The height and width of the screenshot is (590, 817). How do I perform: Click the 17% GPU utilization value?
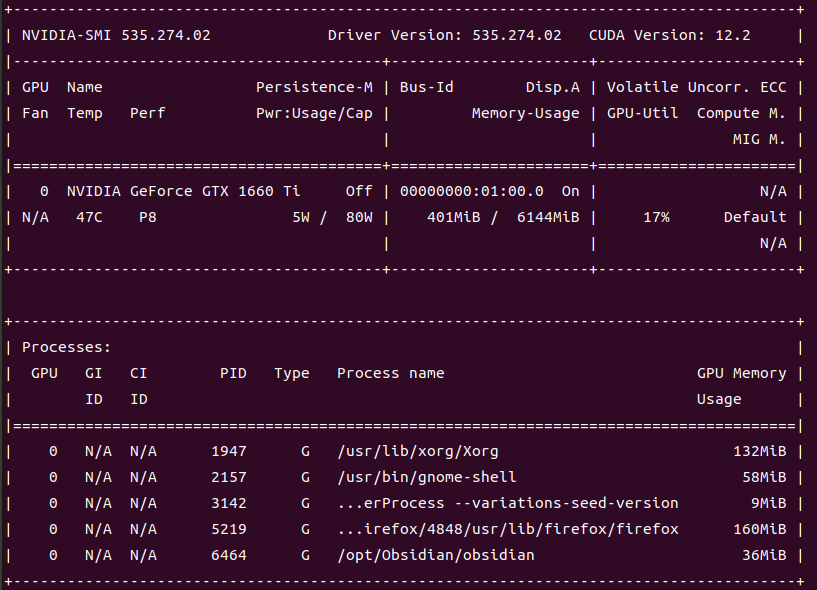click(x=656, y=217)
